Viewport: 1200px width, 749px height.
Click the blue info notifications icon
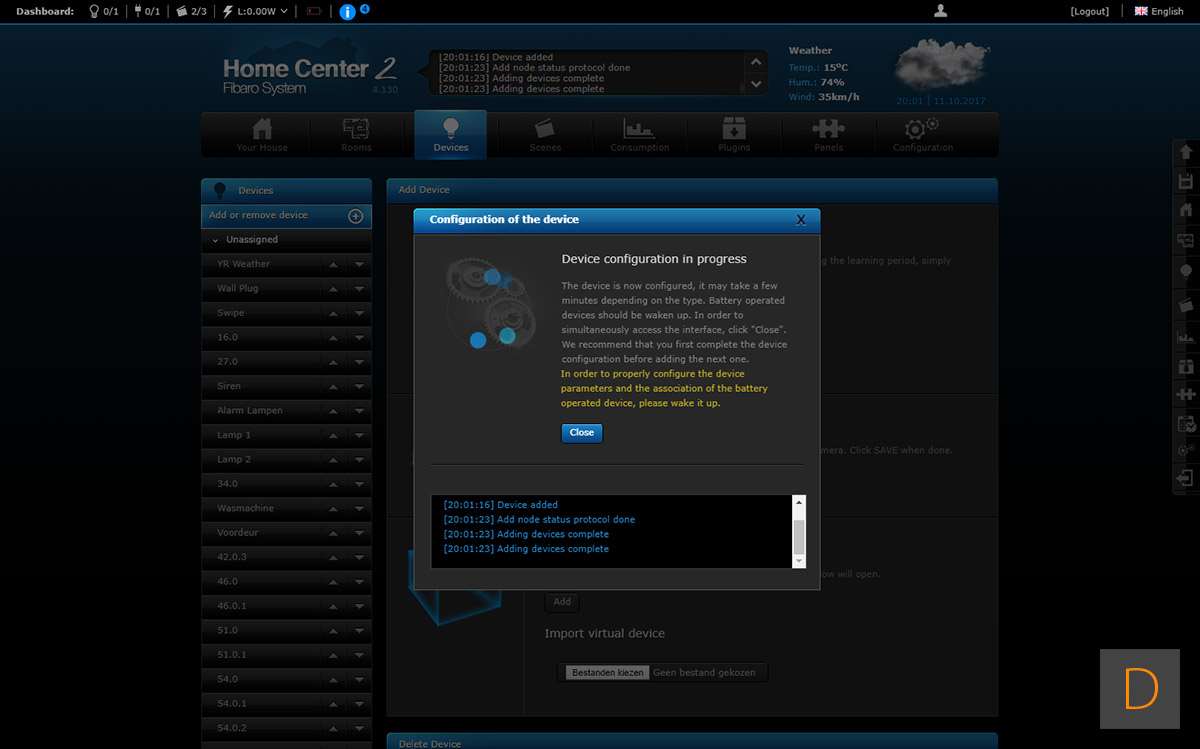coord(347,12)
